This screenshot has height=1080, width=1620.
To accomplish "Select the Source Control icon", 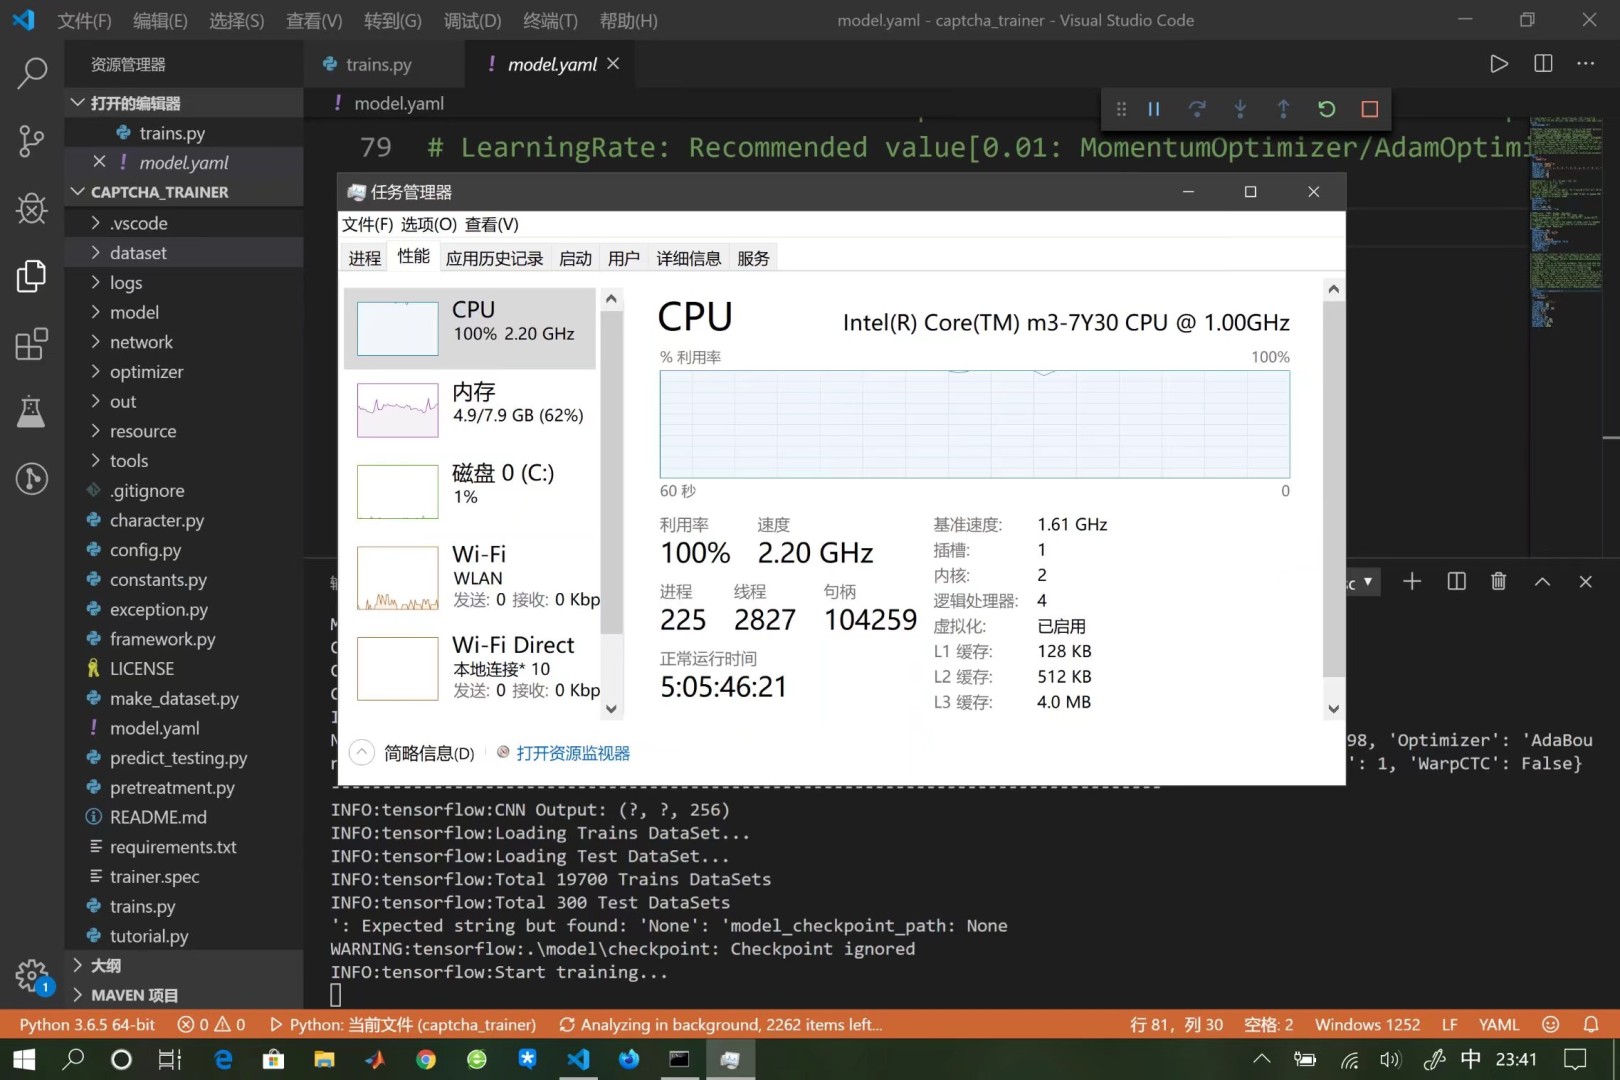I will point(31,141).
